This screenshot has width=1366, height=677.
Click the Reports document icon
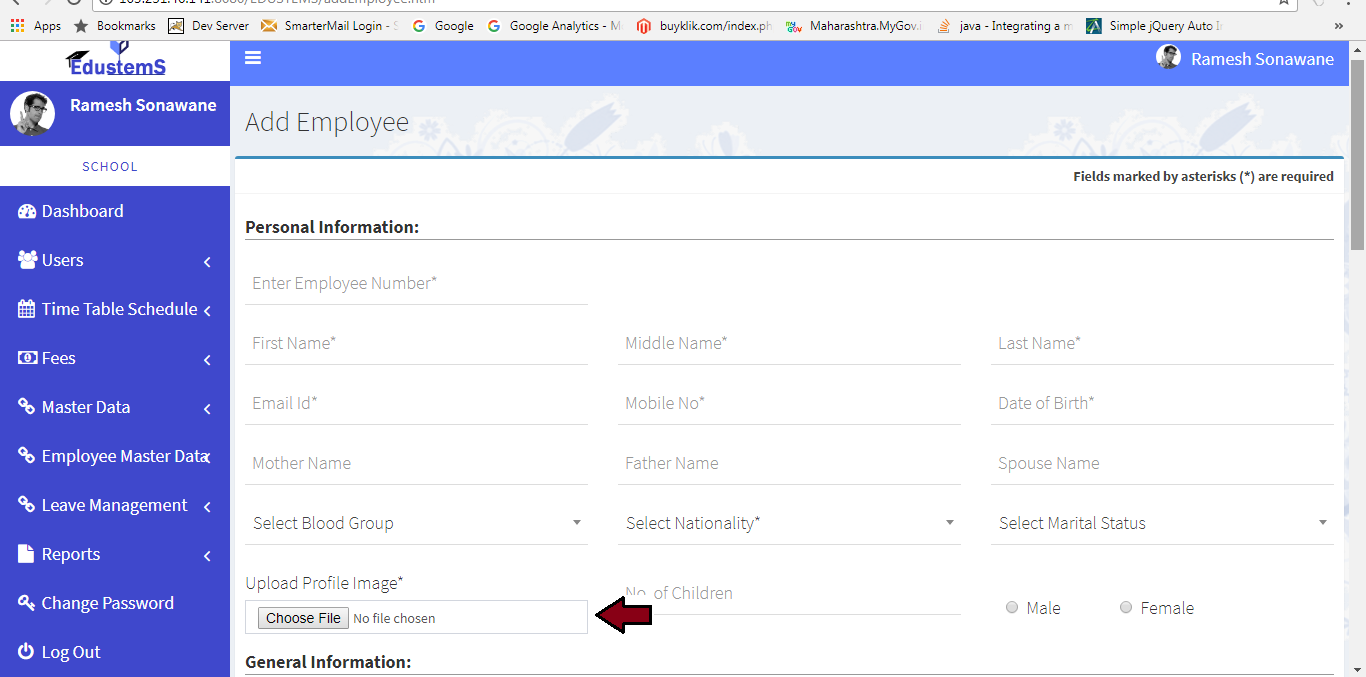27,554
